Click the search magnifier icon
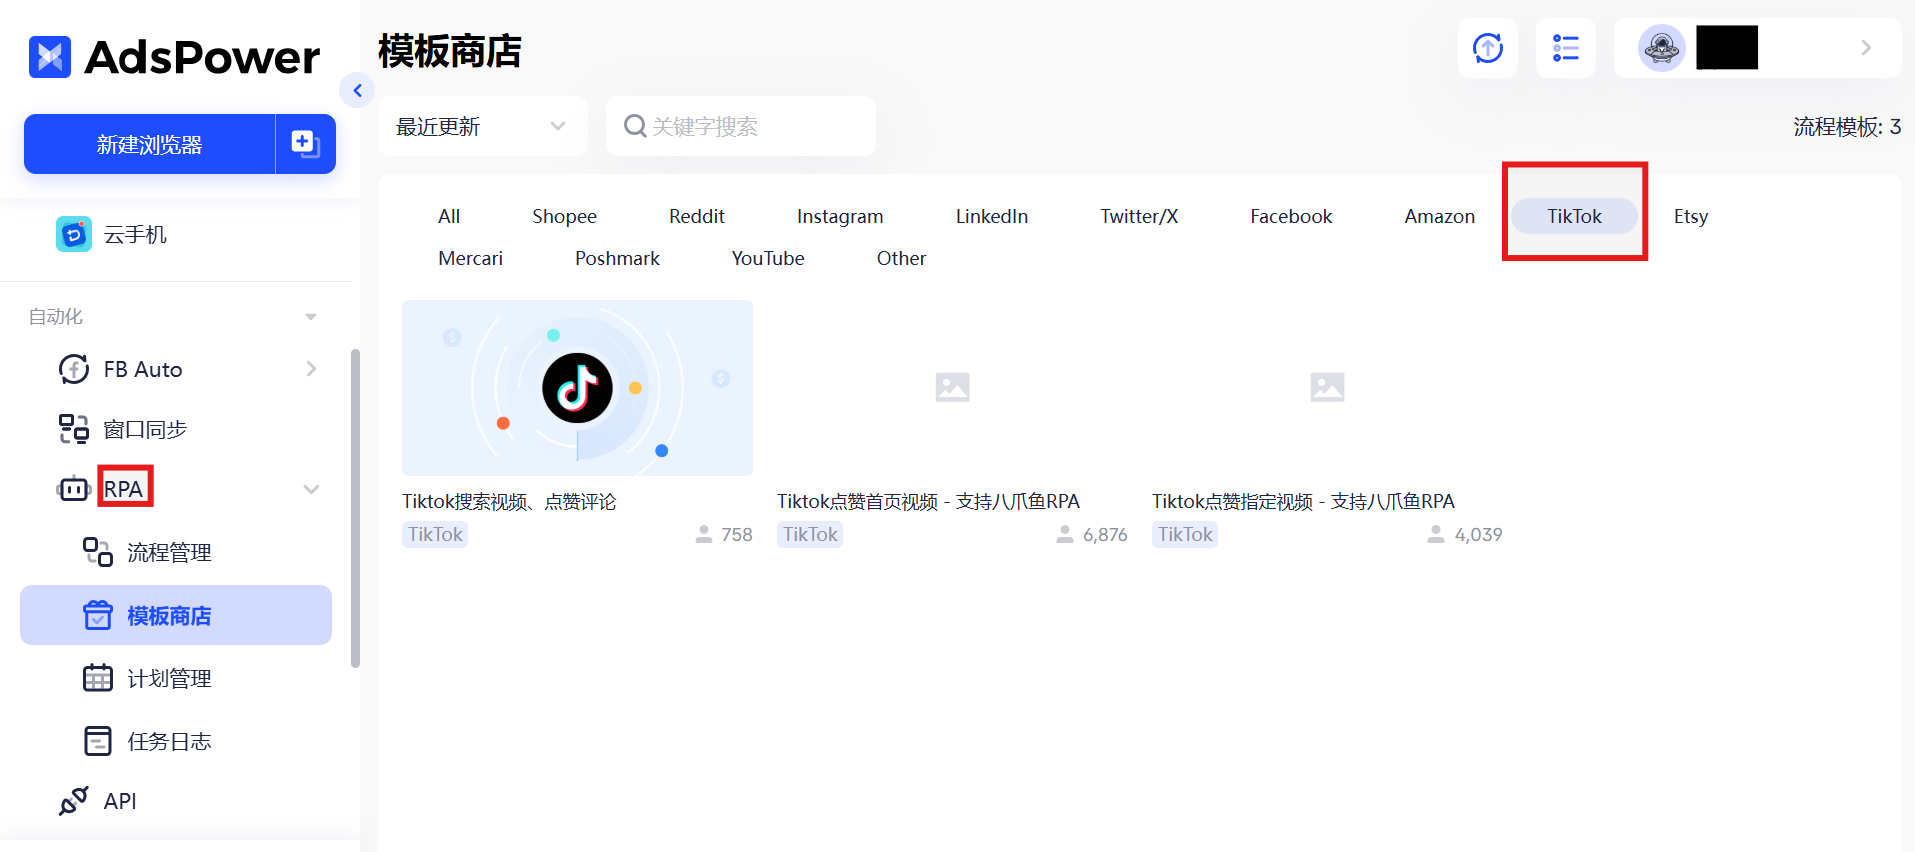 coord(635,126)
